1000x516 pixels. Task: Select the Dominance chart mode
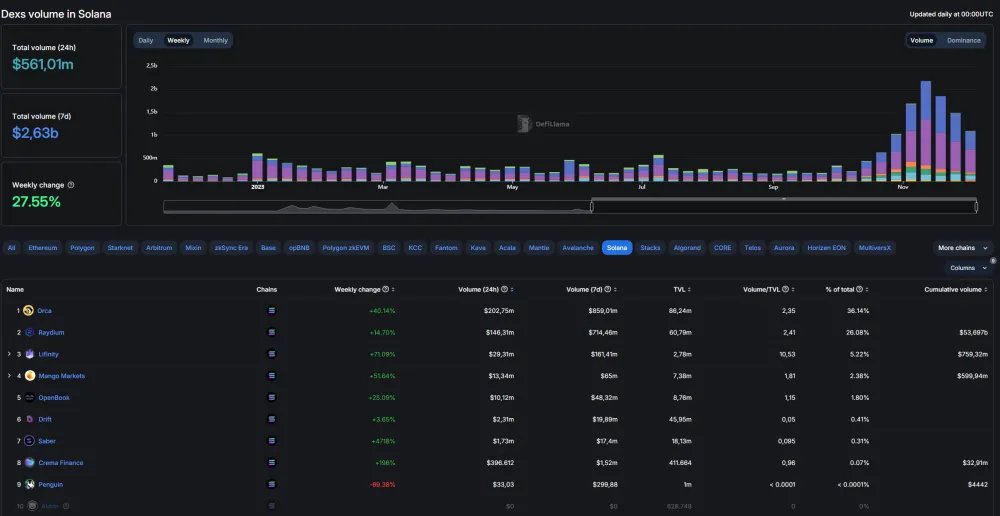point(963,40)
